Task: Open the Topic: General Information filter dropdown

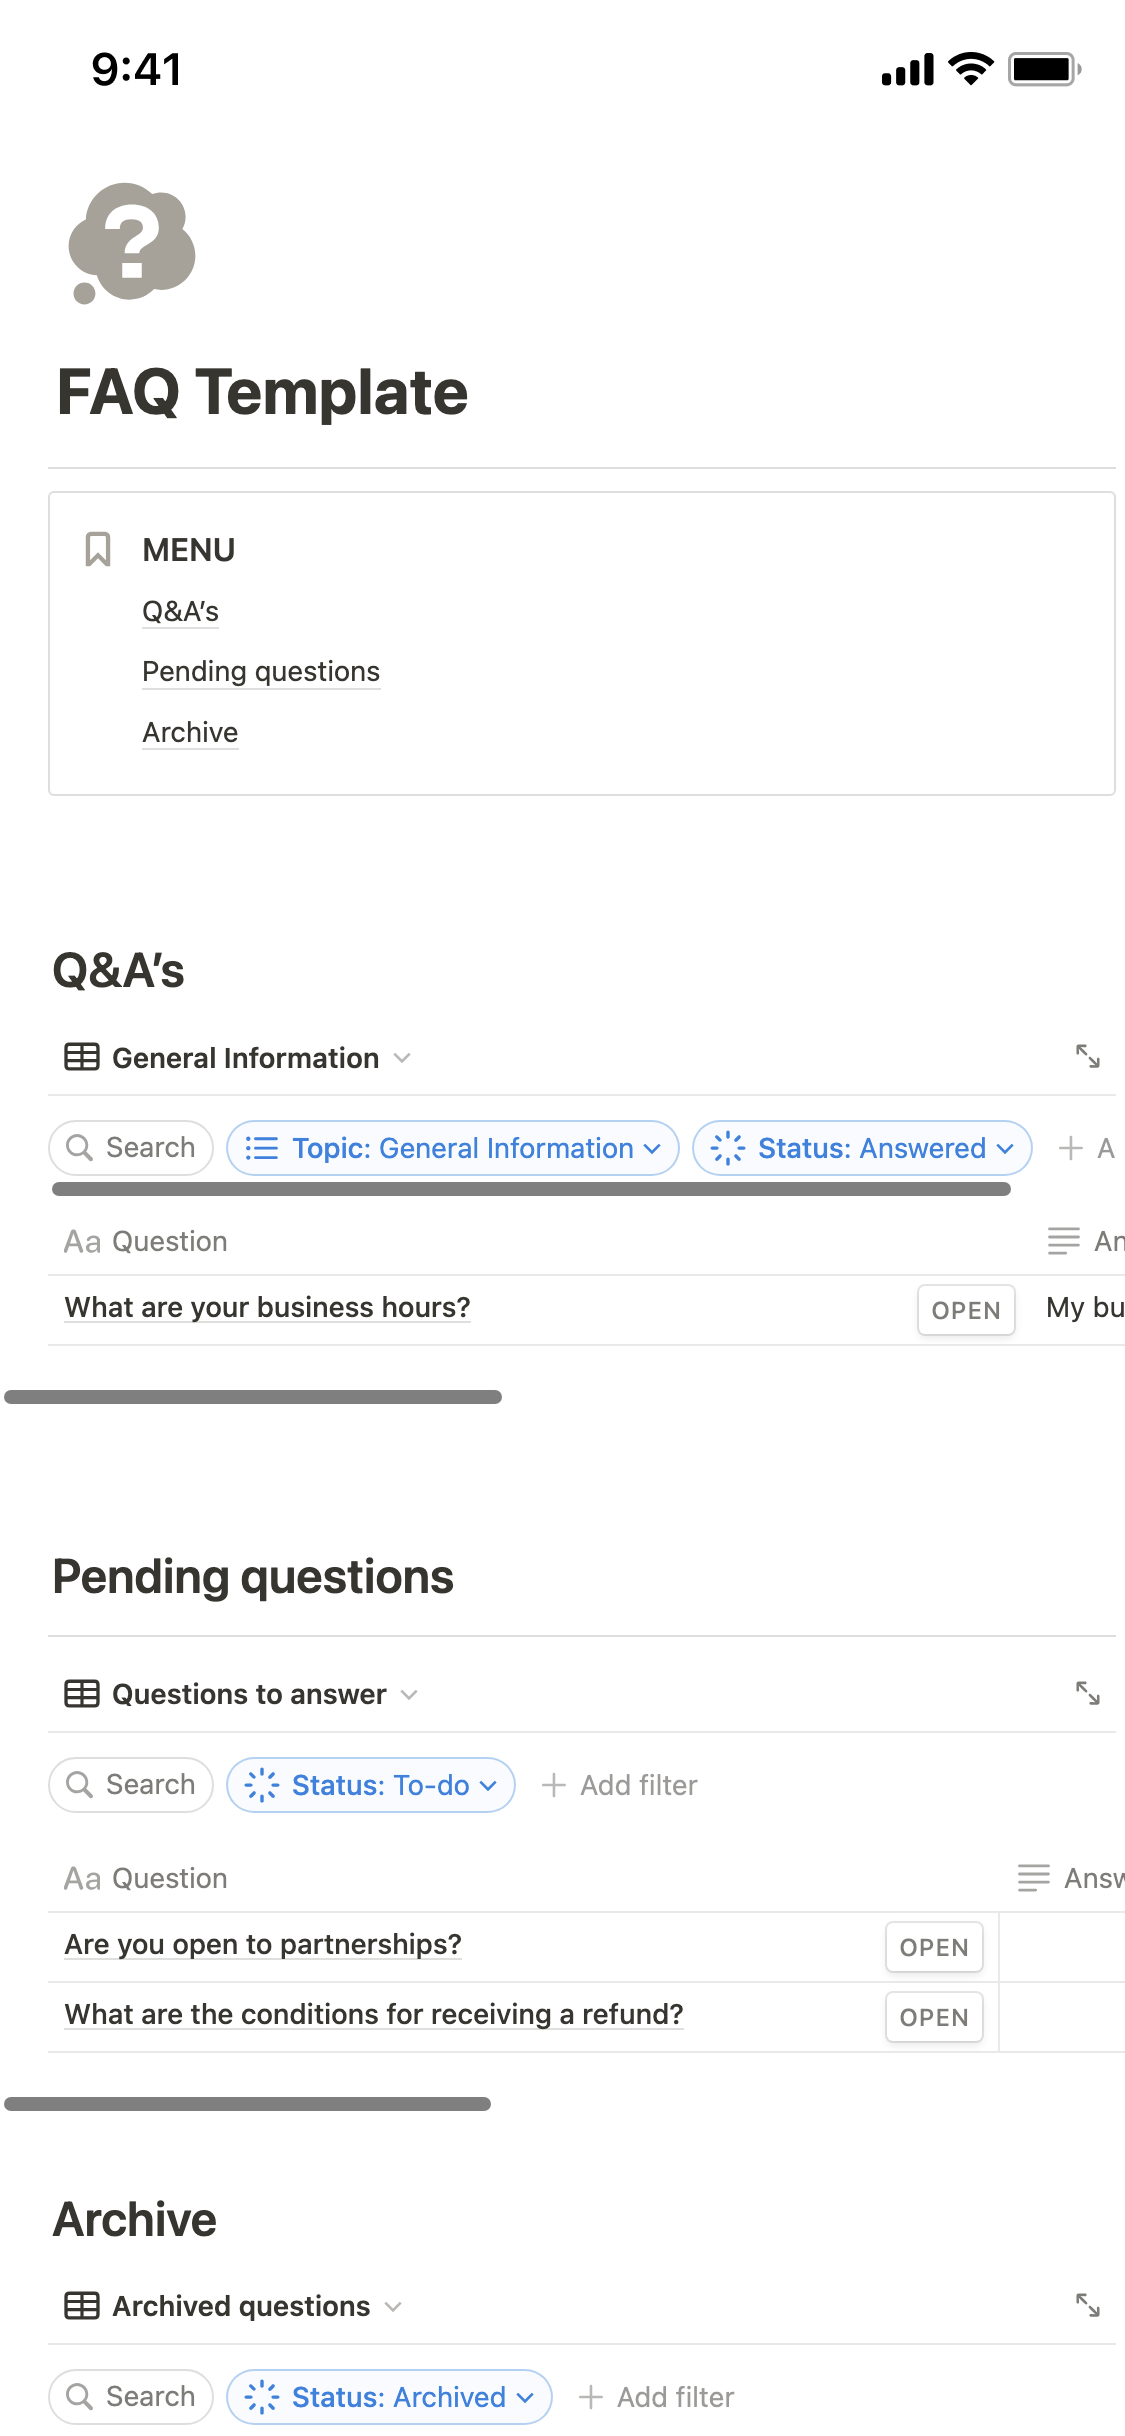Action: pyautogui.click(x=453, y=1148)
